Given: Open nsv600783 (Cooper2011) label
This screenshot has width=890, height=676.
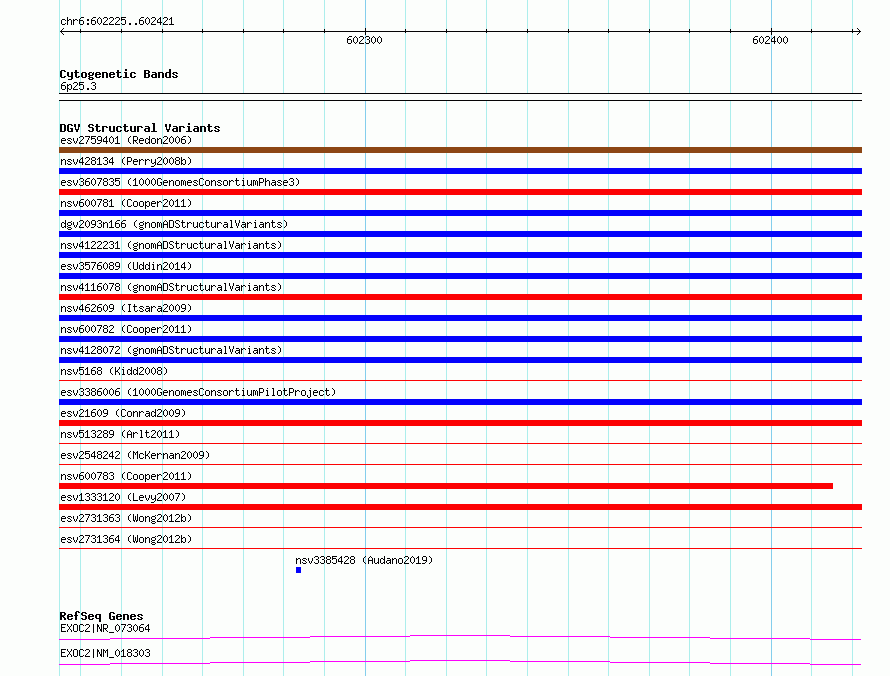Looking at the screenshot, I should [x=126, y=476].
